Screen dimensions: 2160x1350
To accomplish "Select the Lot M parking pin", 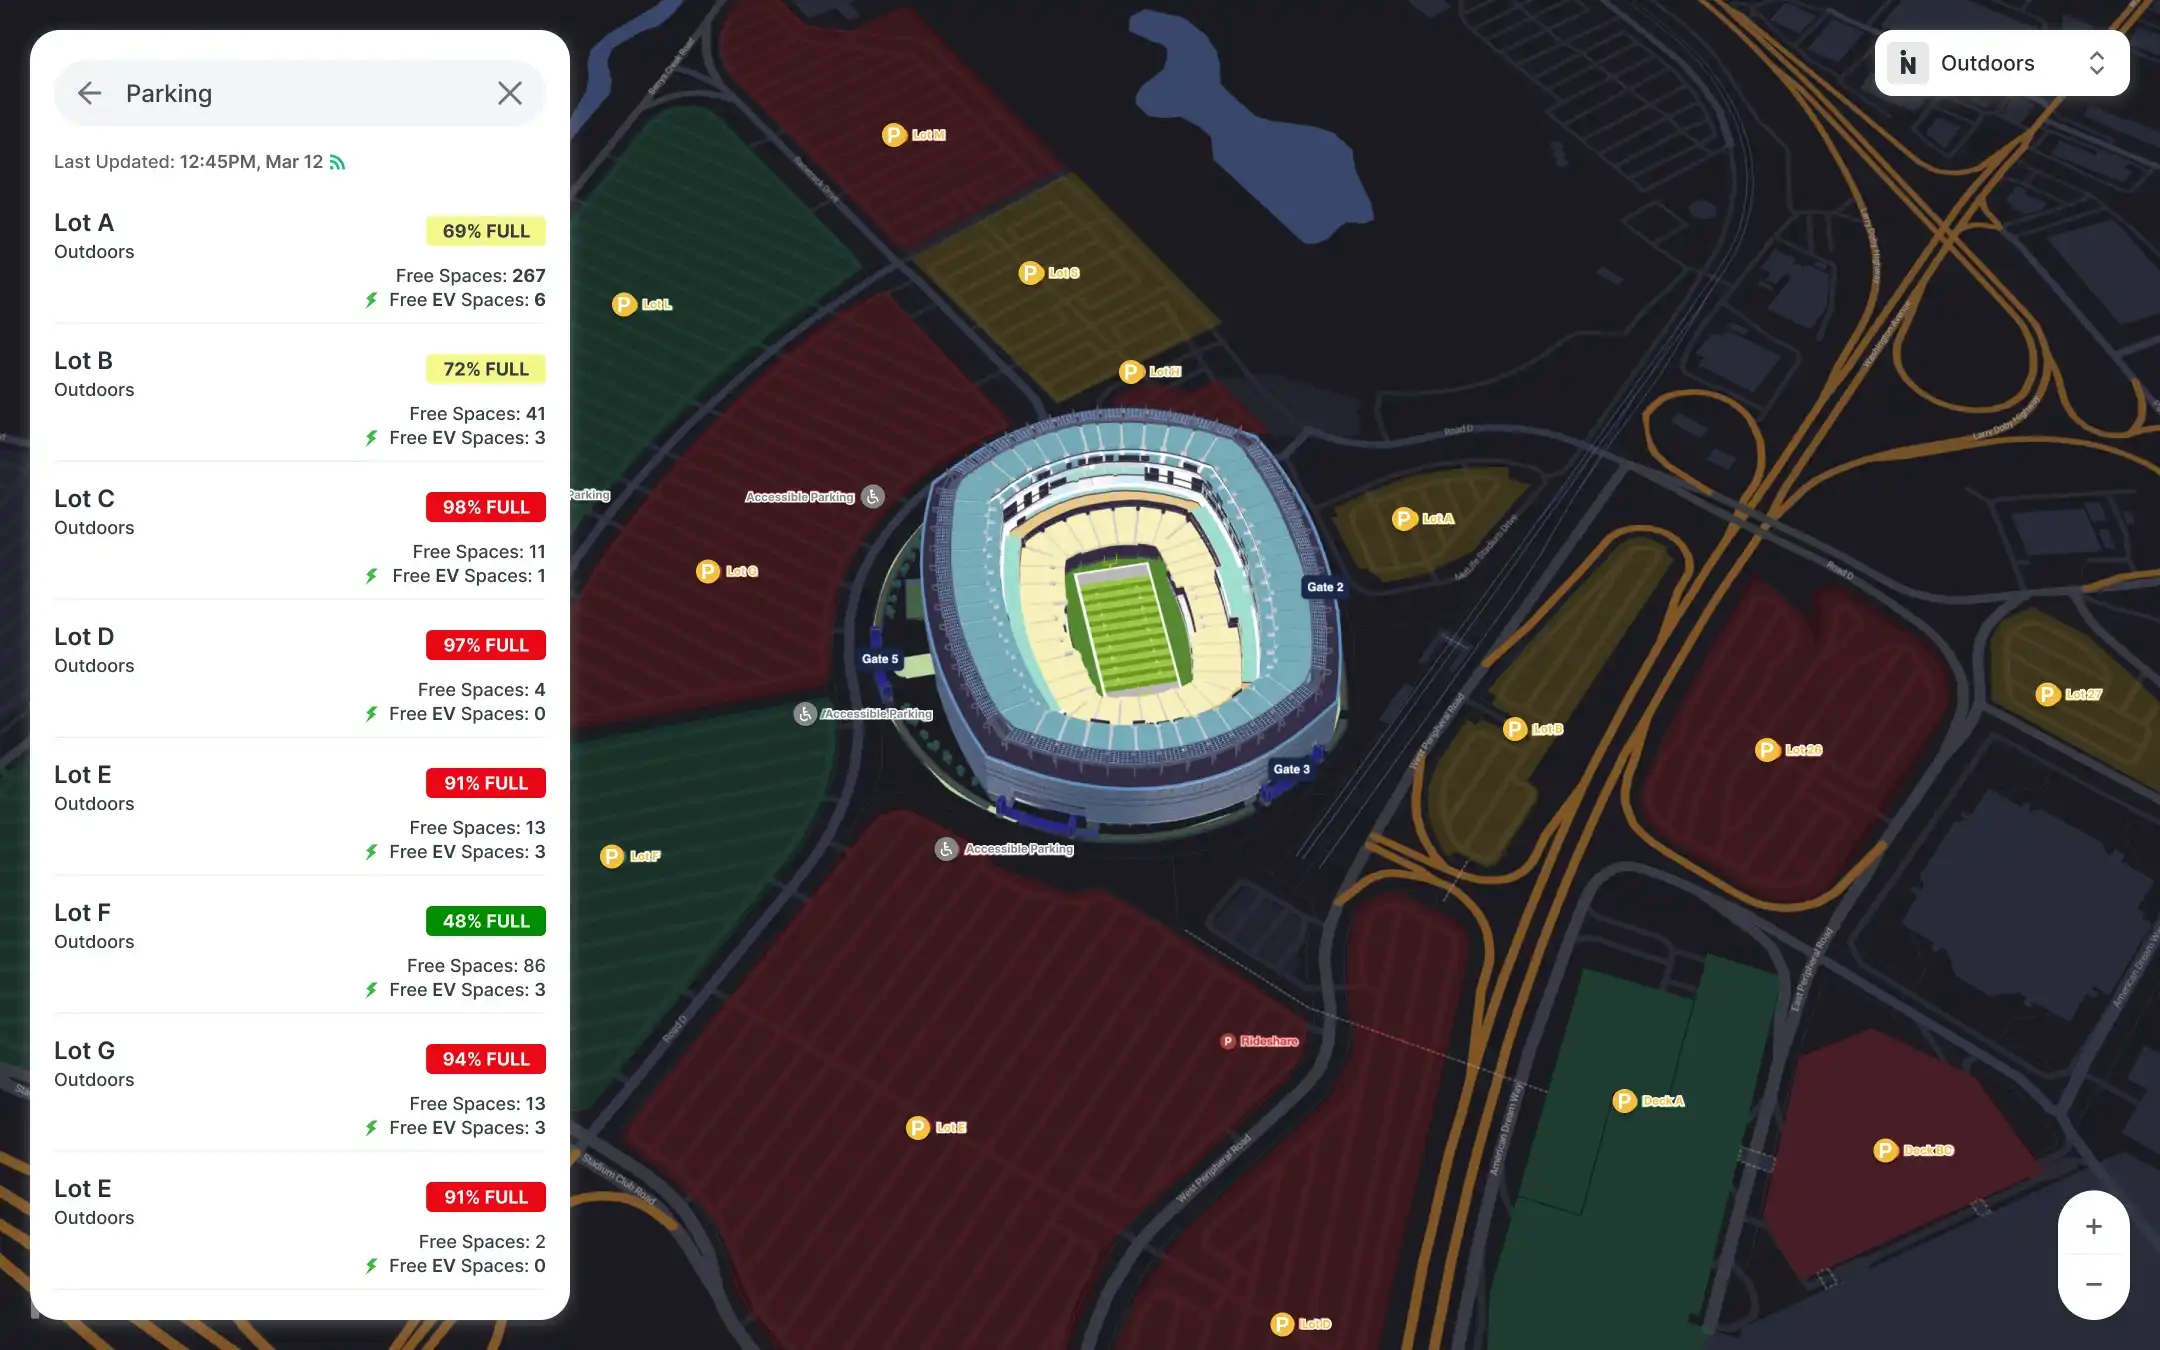I will pyautogui.click(x=894, y=135).
